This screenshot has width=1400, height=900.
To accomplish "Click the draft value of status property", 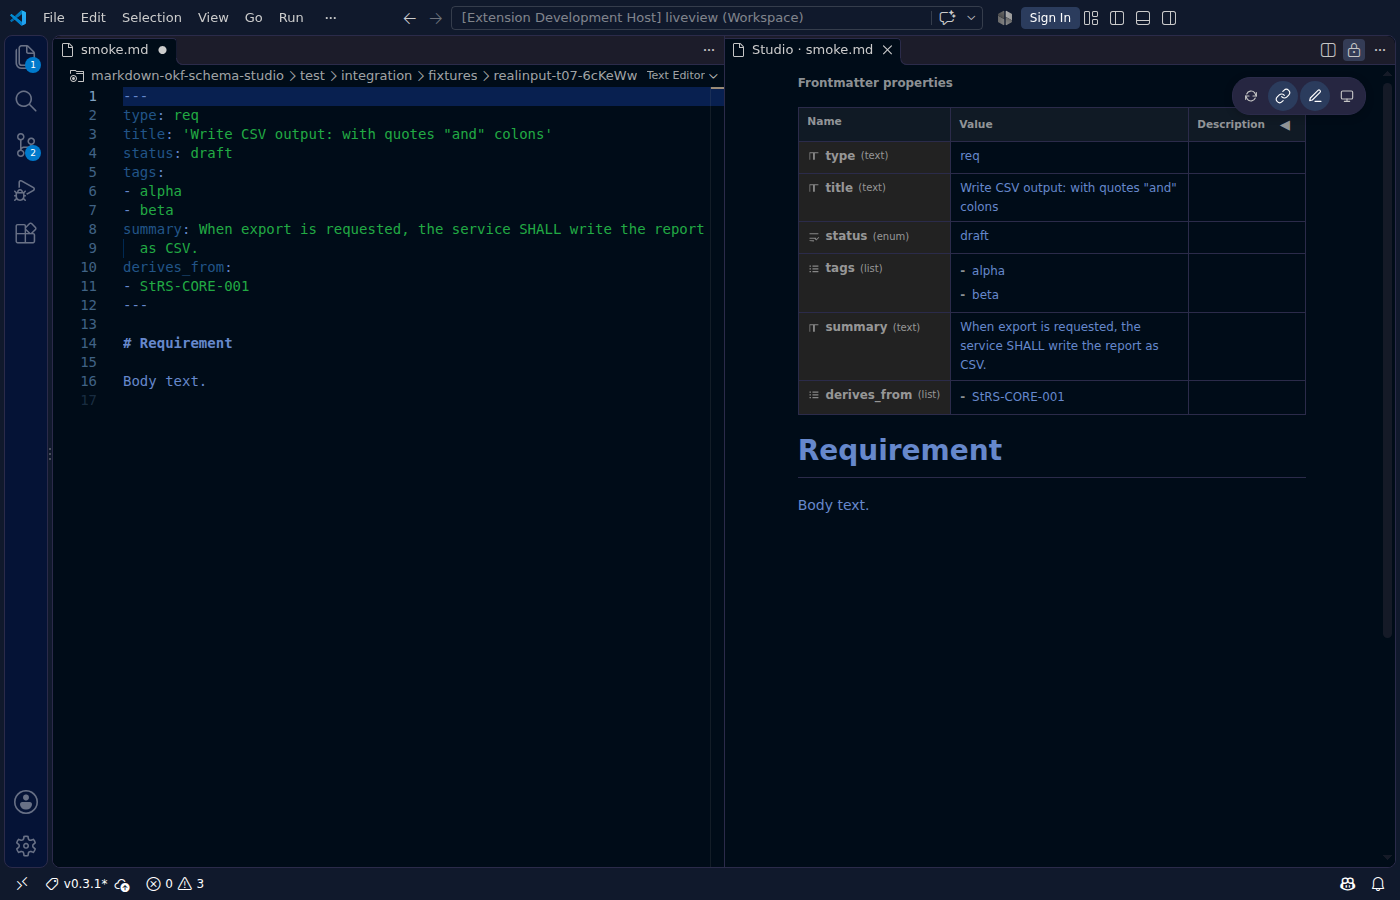I will [974, 236].
